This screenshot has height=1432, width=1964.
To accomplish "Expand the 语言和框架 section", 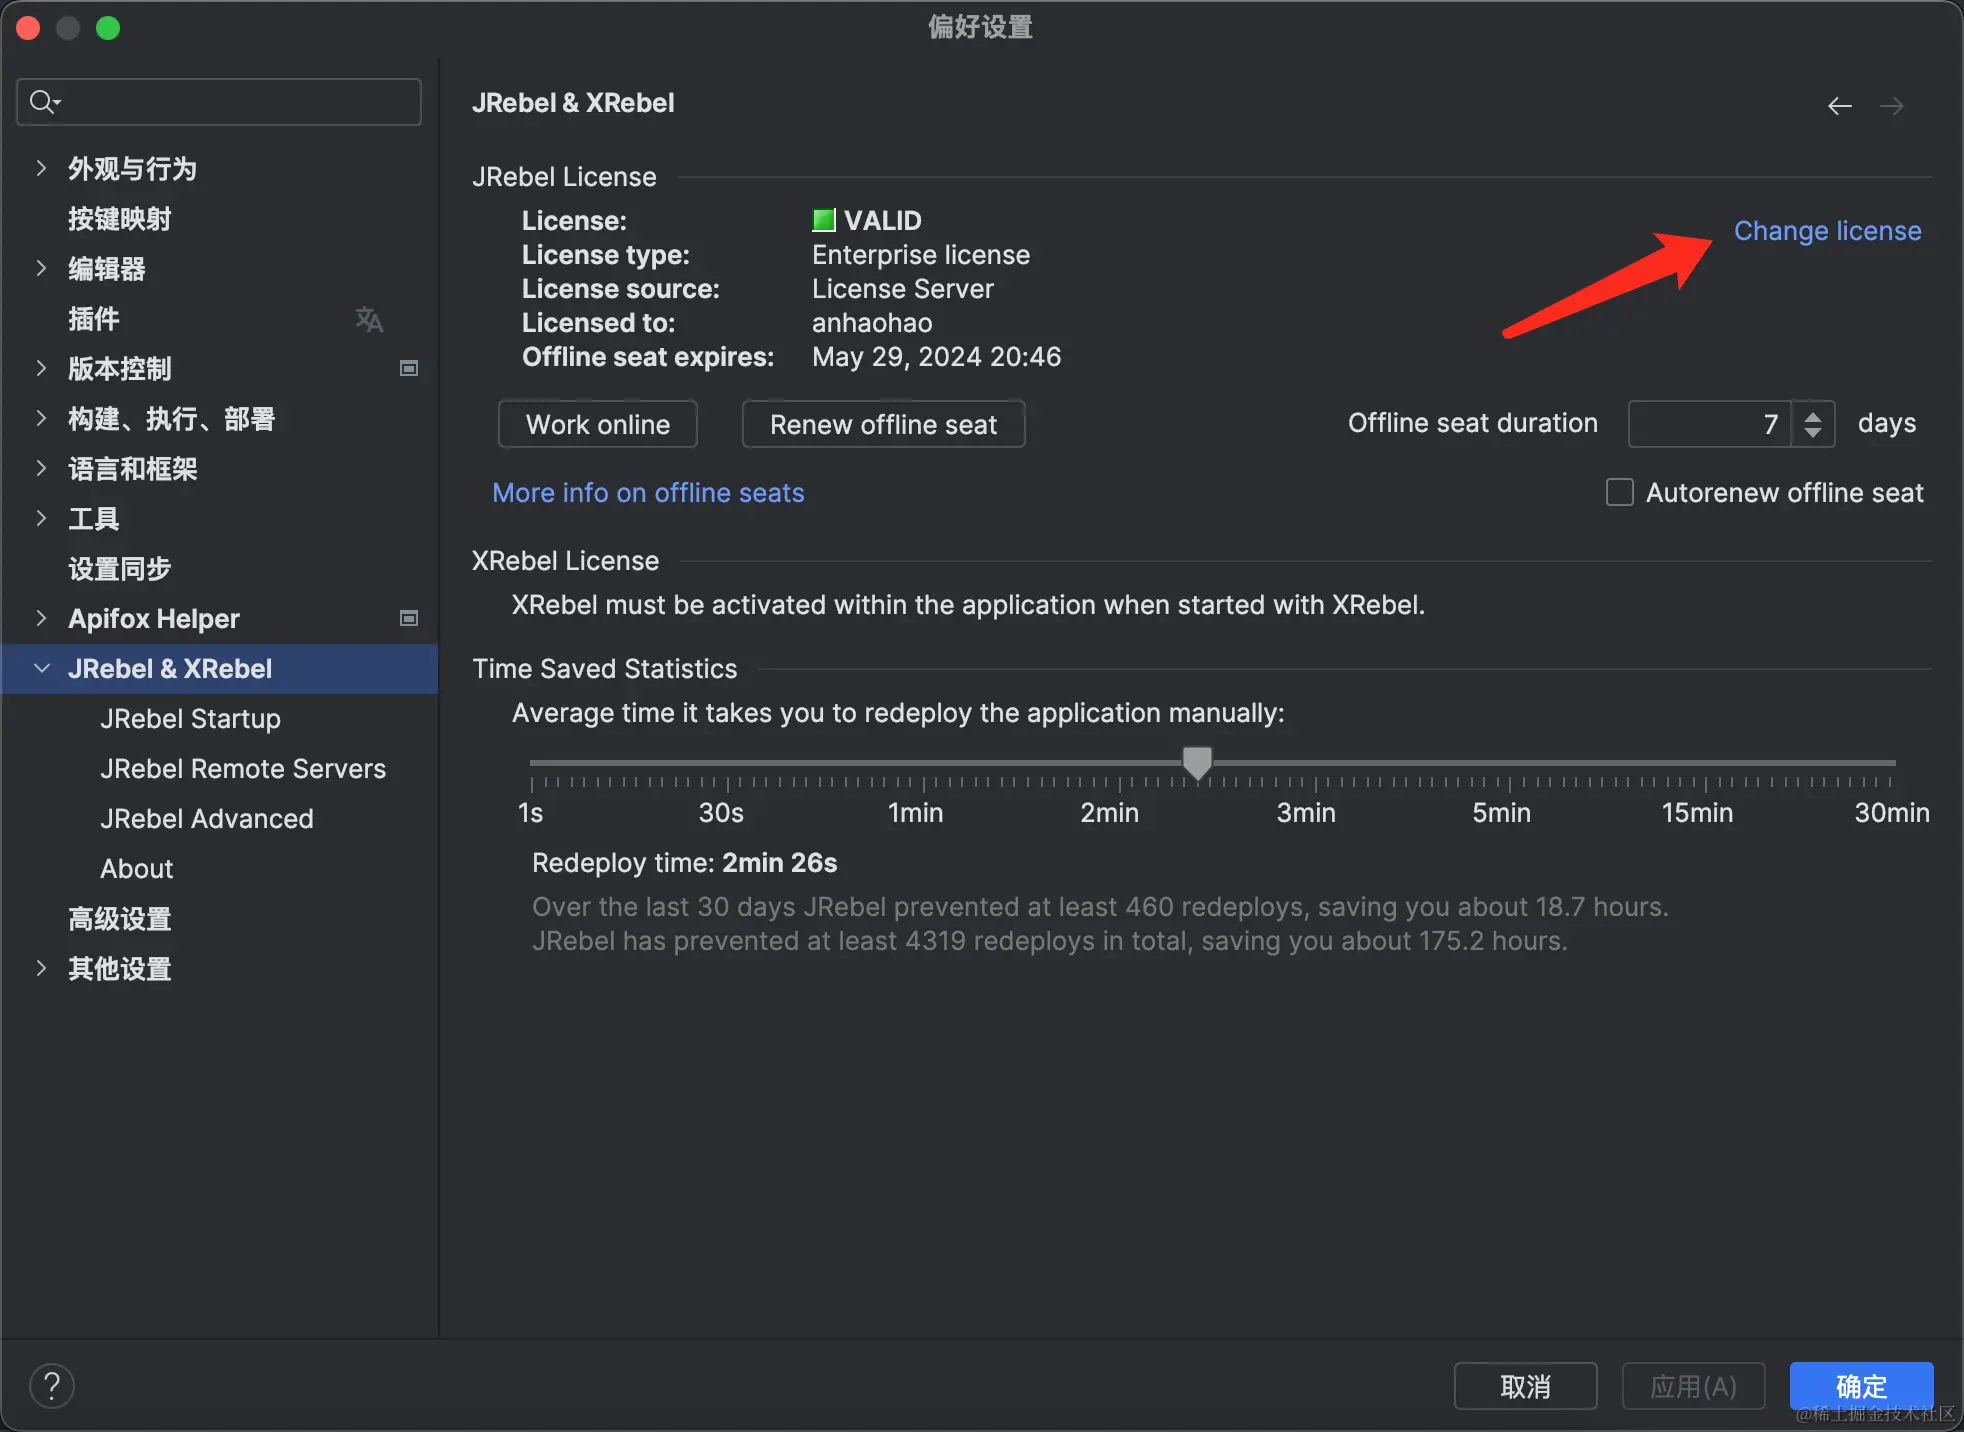I will (41, 468).
